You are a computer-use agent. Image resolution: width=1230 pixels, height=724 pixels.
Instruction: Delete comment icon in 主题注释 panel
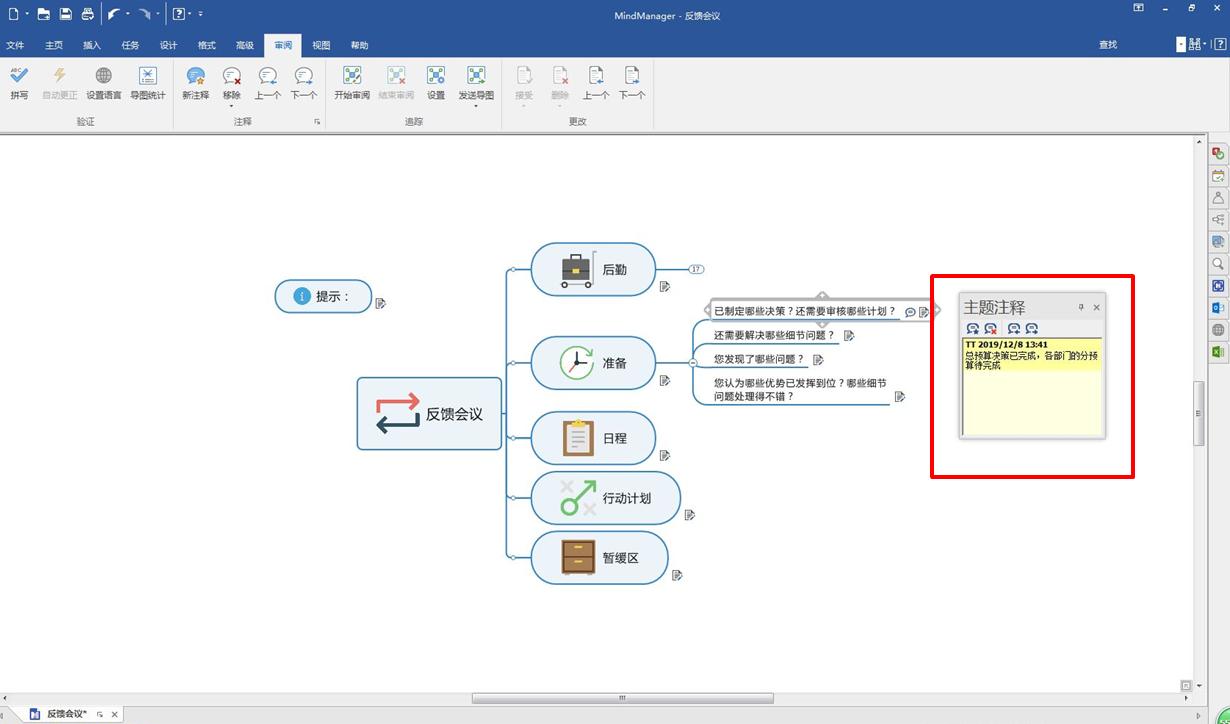(991, 329)
